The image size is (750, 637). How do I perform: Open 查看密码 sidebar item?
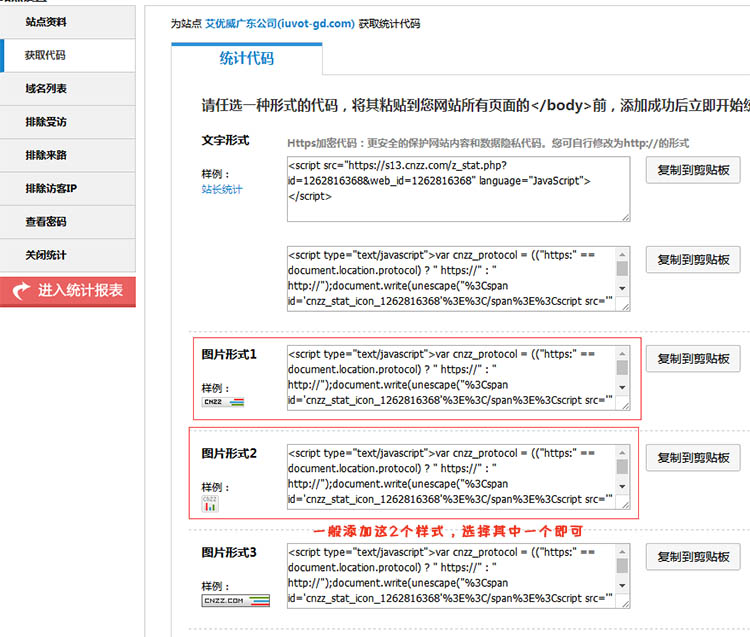click(68, 222)
